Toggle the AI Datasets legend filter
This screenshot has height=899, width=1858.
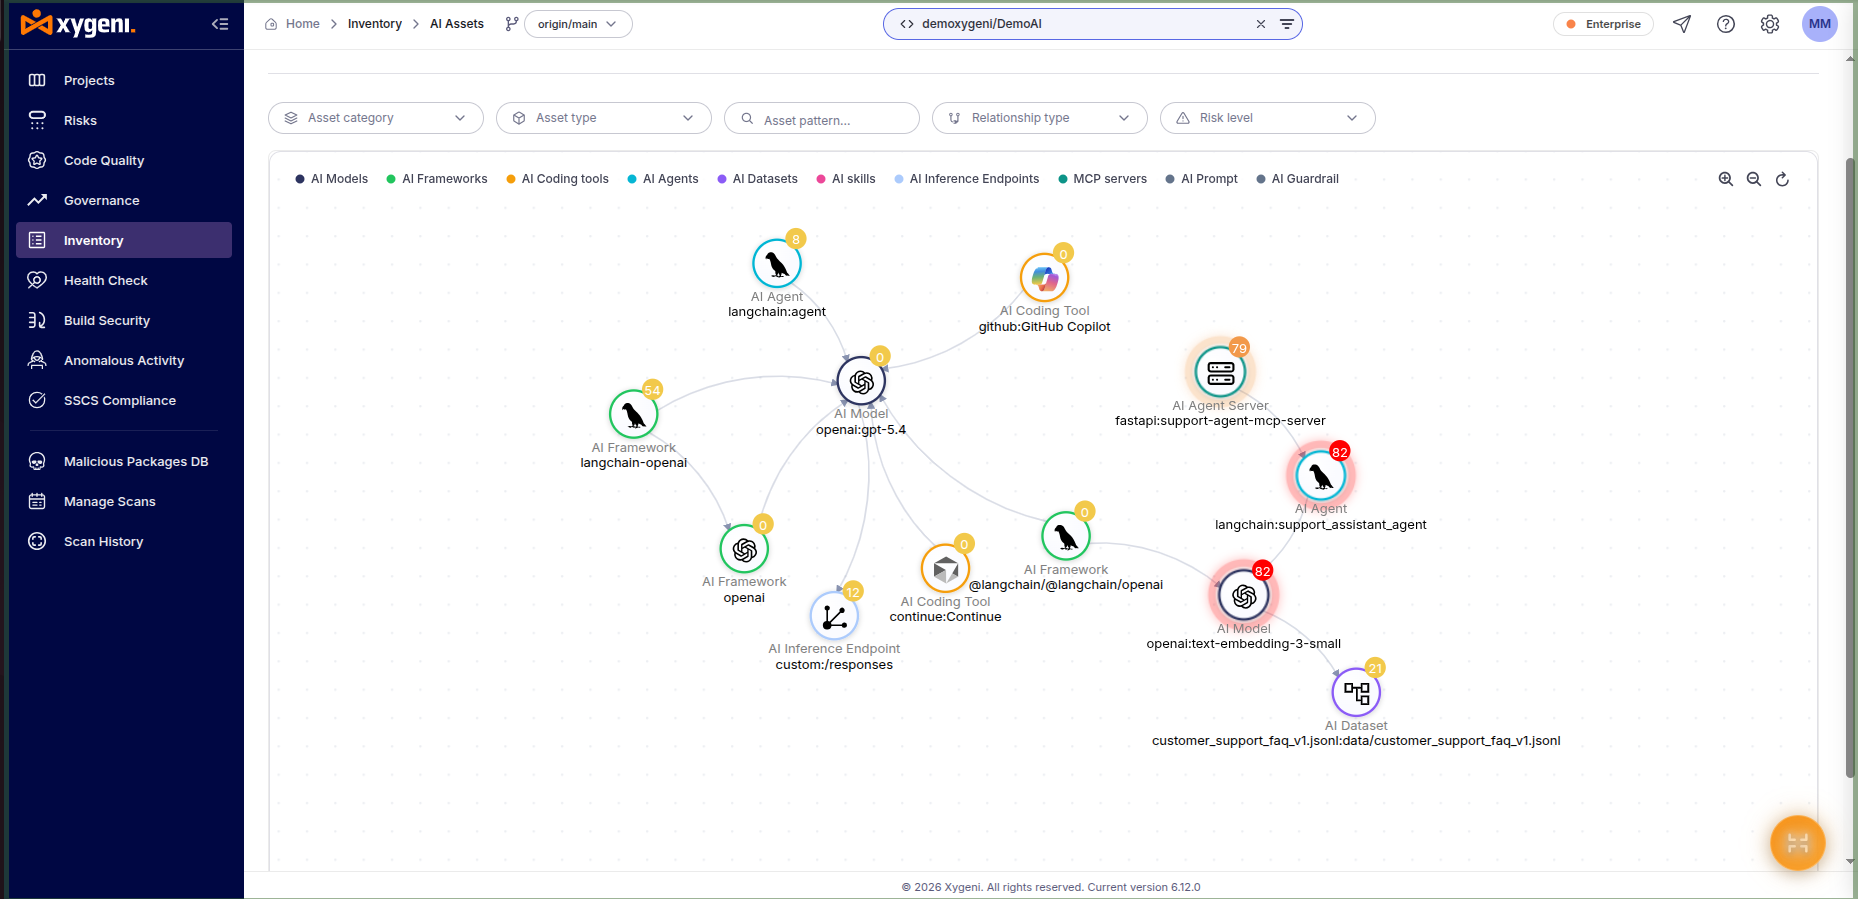757,179
